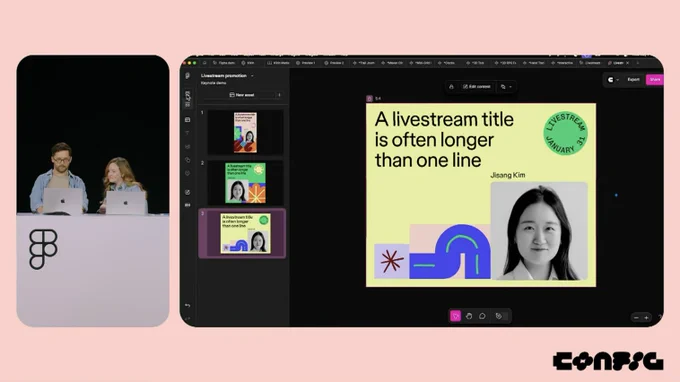This screenshot has width=680, height=382.
Task: Click the more options dots beside New asset
Action: pos(279,95)
